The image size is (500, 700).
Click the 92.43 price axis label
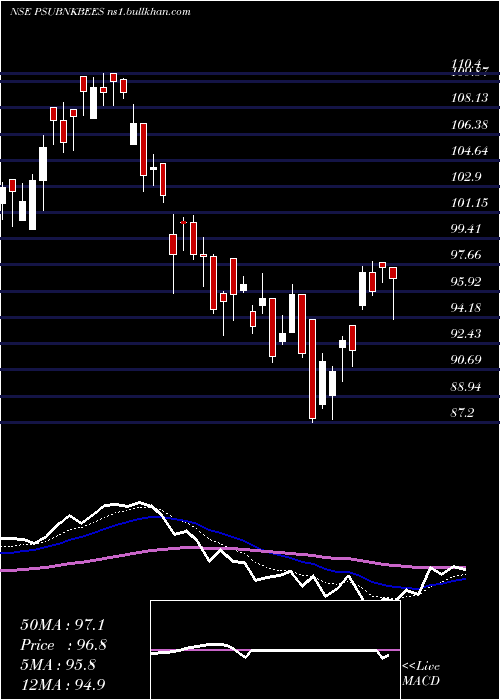click(467, 334)
